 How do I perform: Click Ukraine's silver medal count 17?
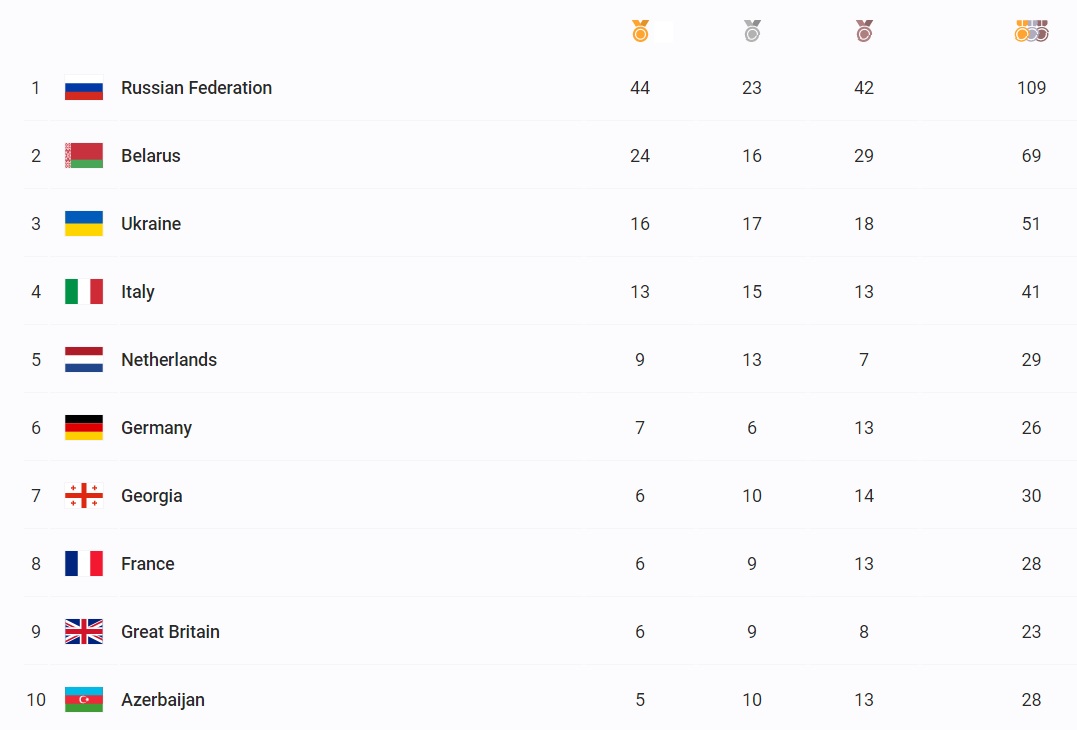(x=752, y=224)
